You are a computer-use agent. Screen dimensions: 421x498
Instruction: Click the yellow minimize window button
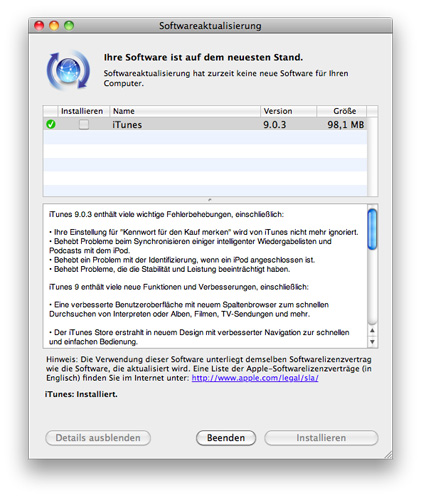pyautogui.click(x=54, y=26)
